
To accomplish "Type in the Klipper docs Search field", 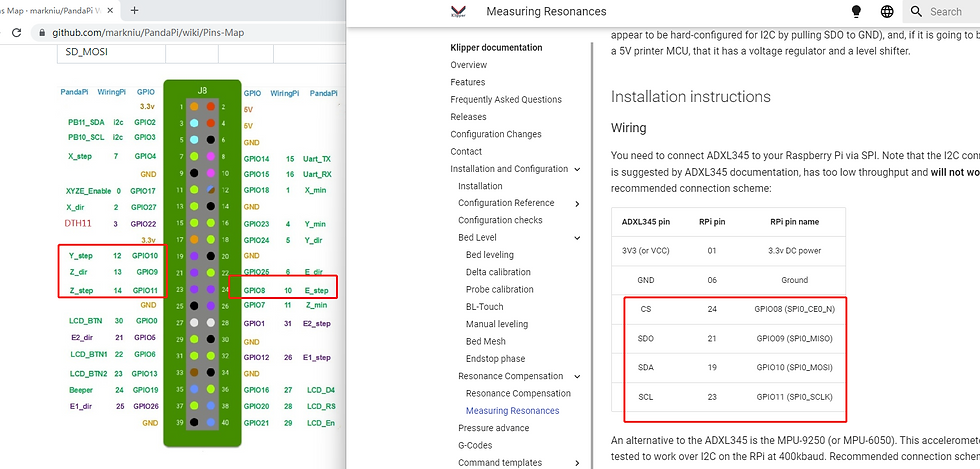I will (952, 12).
